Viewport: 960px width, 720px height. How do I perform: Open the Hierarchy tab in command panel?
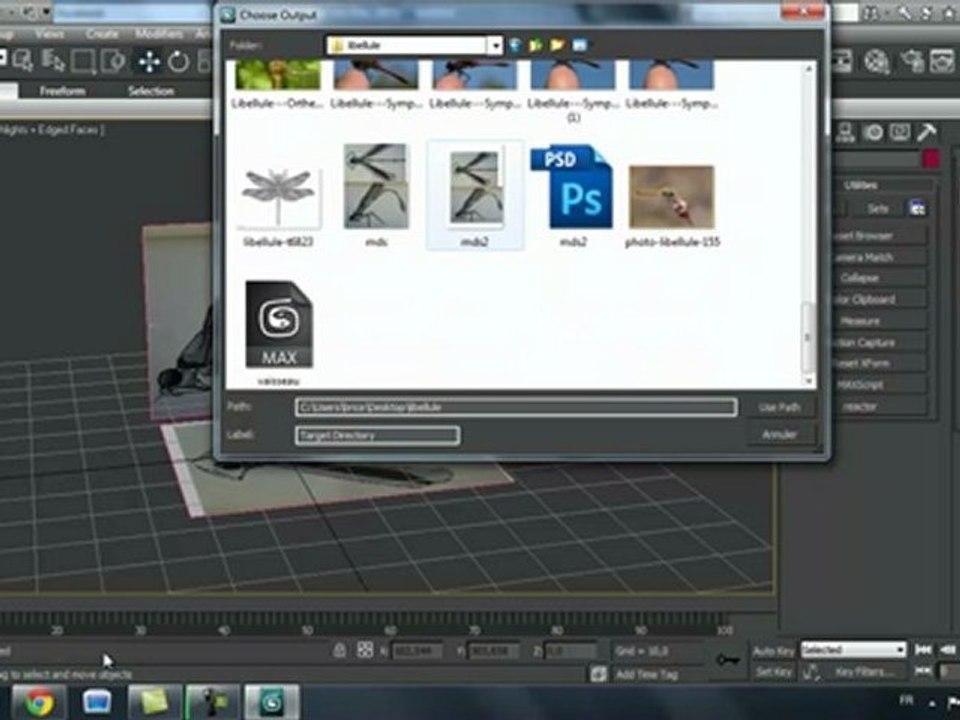(847, 132)
